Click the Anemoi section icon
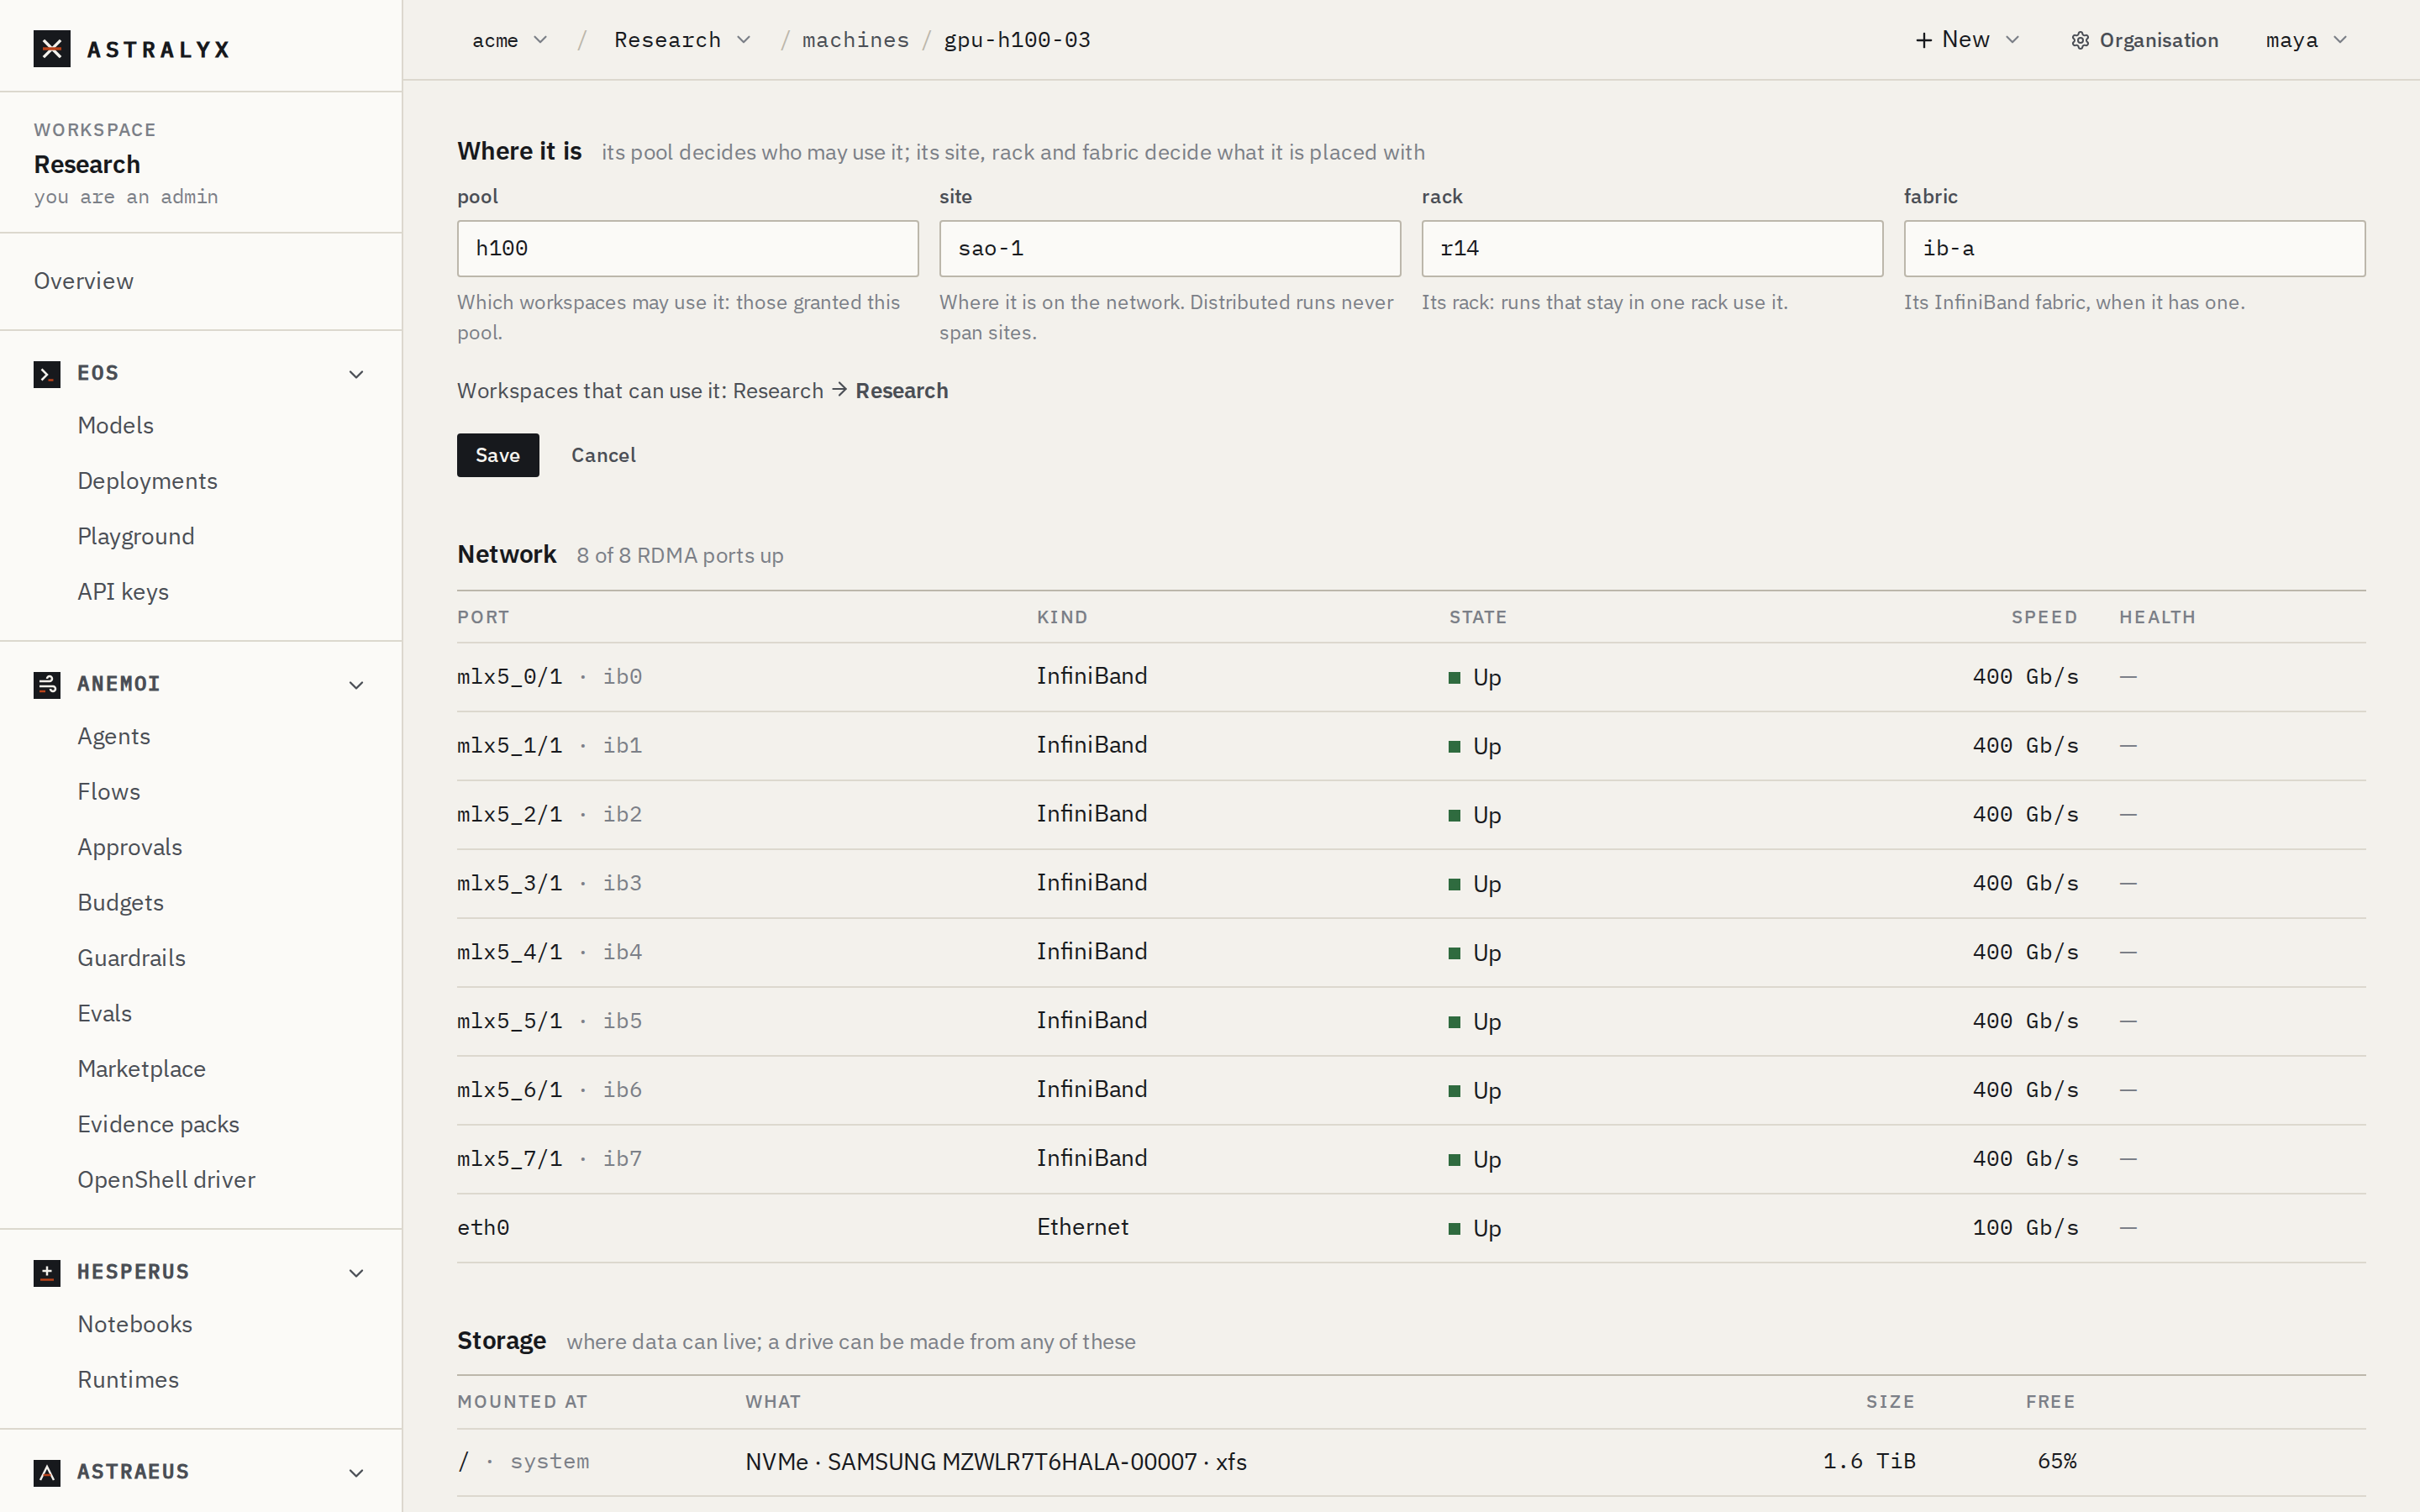Screen dimensions: 2420x1512 click(x=47, y=685)
